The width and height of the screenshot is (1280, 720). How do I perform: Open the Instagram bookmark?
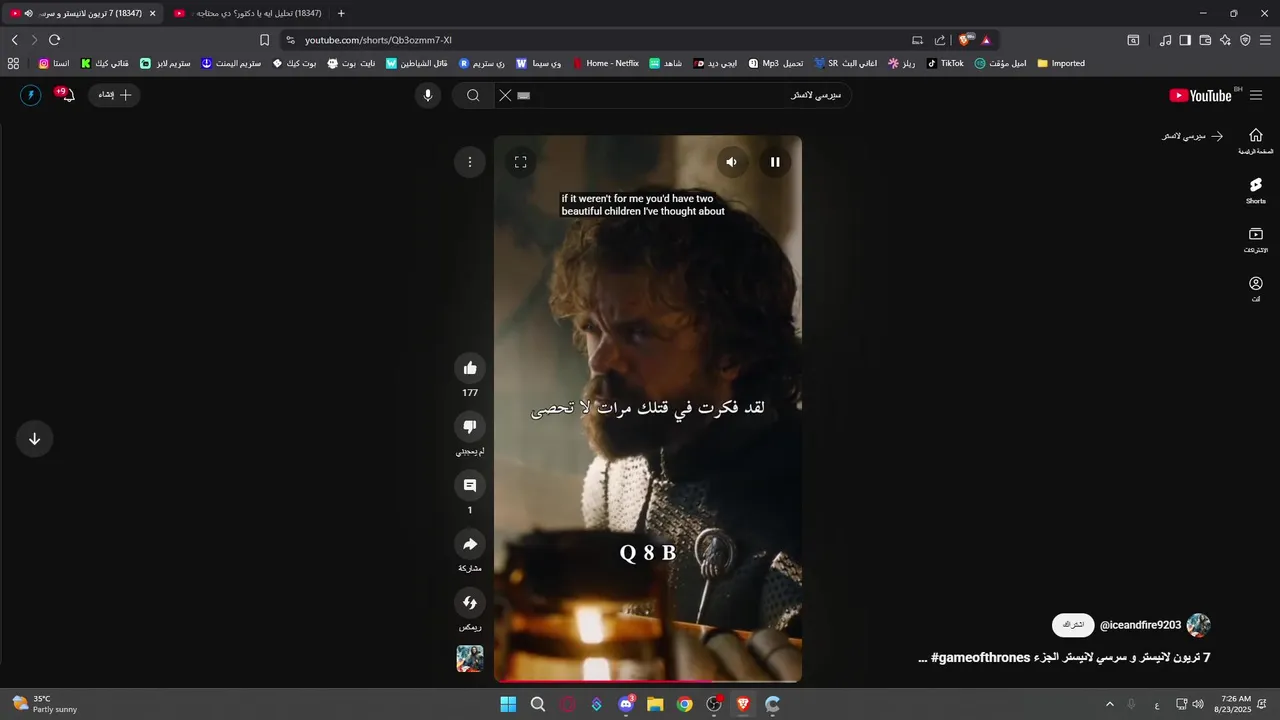click(54, 63)
